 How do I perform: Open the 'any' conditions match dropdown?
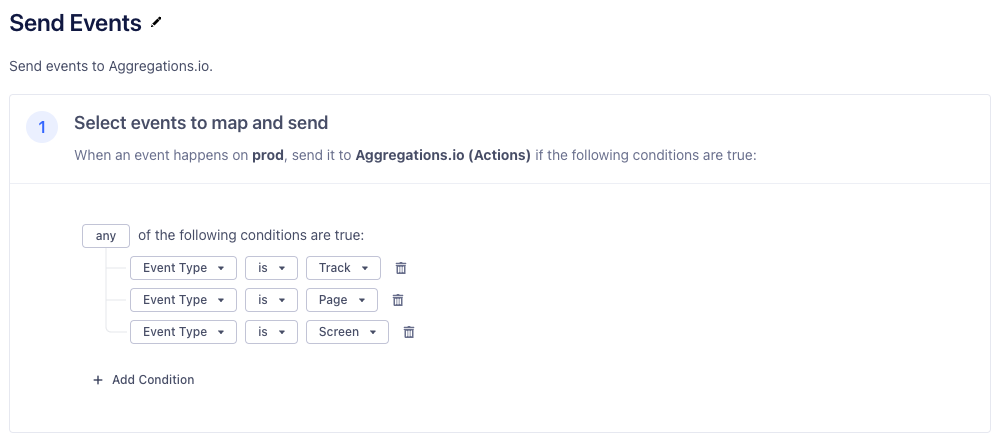tap(106, 236)
